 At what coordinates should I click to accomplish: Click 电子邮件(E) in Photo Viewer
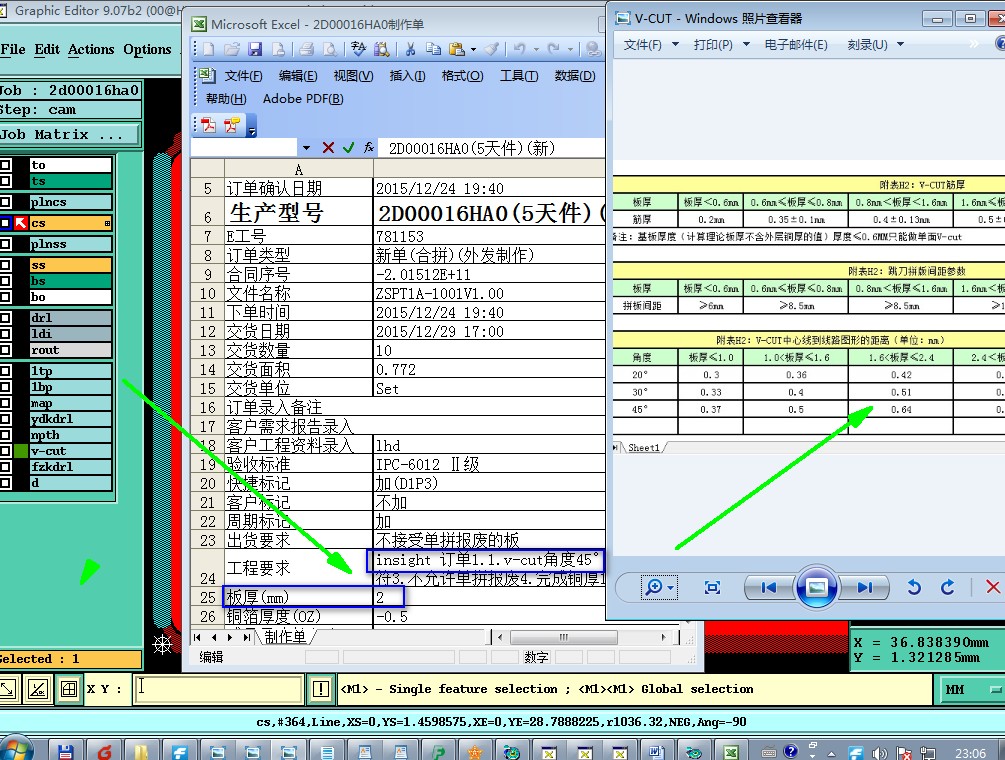point(796,44)
